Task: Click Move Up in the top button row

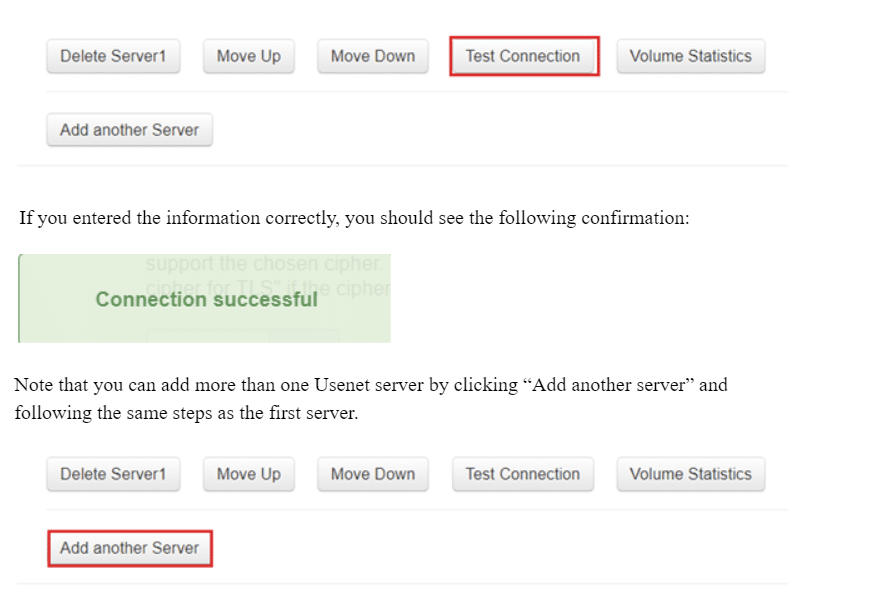Action: coord(248,56)
